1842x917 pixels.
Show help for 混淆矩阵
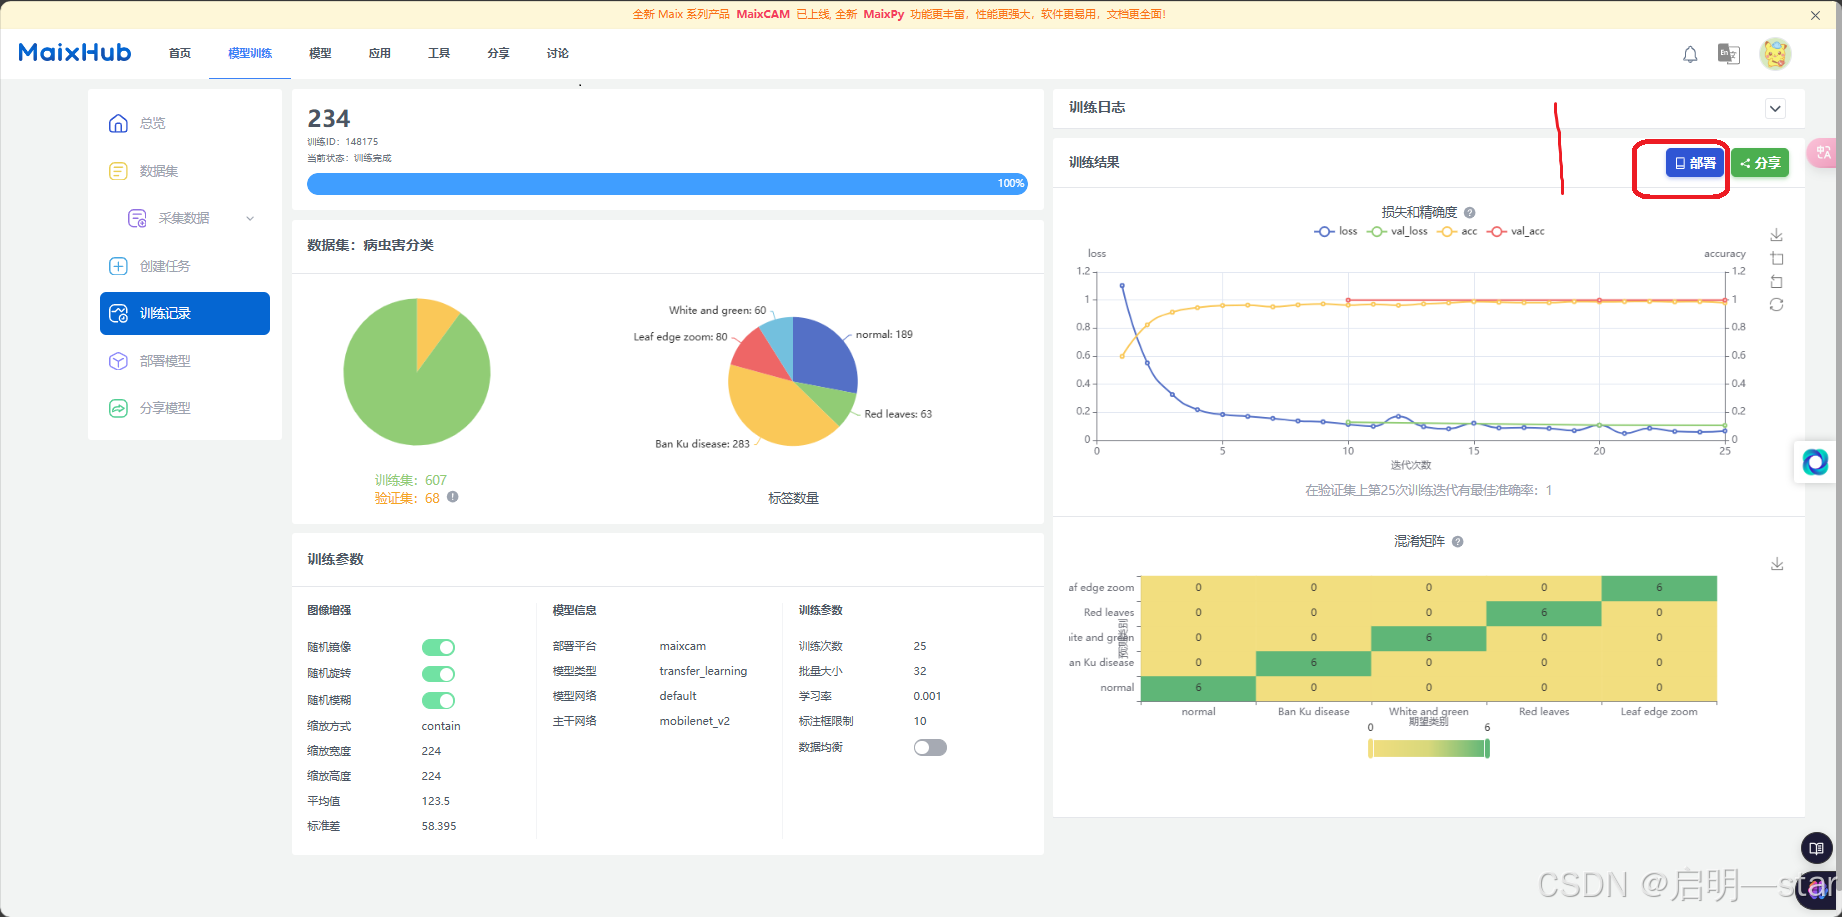[x=1457, y=541]
